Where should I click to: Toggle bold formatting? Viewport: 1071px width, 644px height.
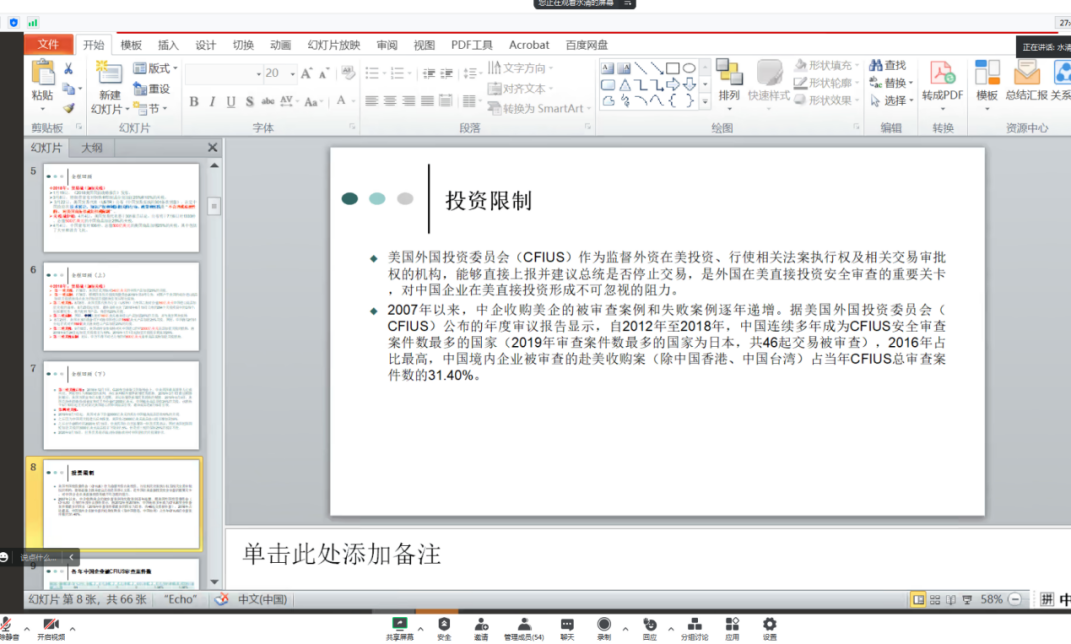coord(194,101)
